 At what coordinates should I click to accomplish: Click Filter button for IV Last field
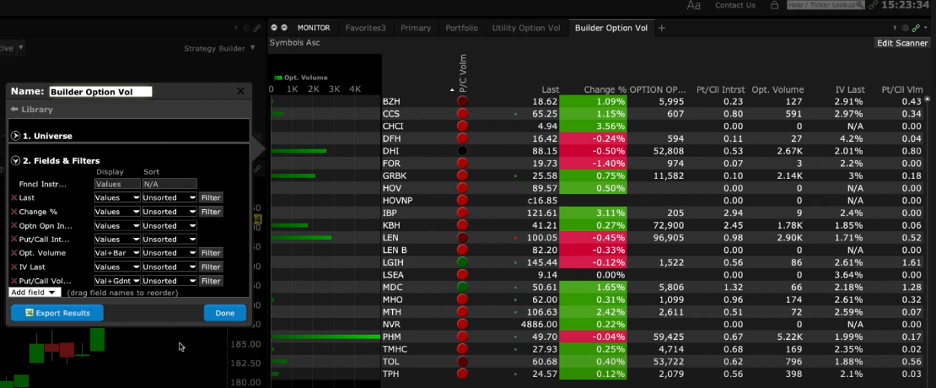pos(211,267)
